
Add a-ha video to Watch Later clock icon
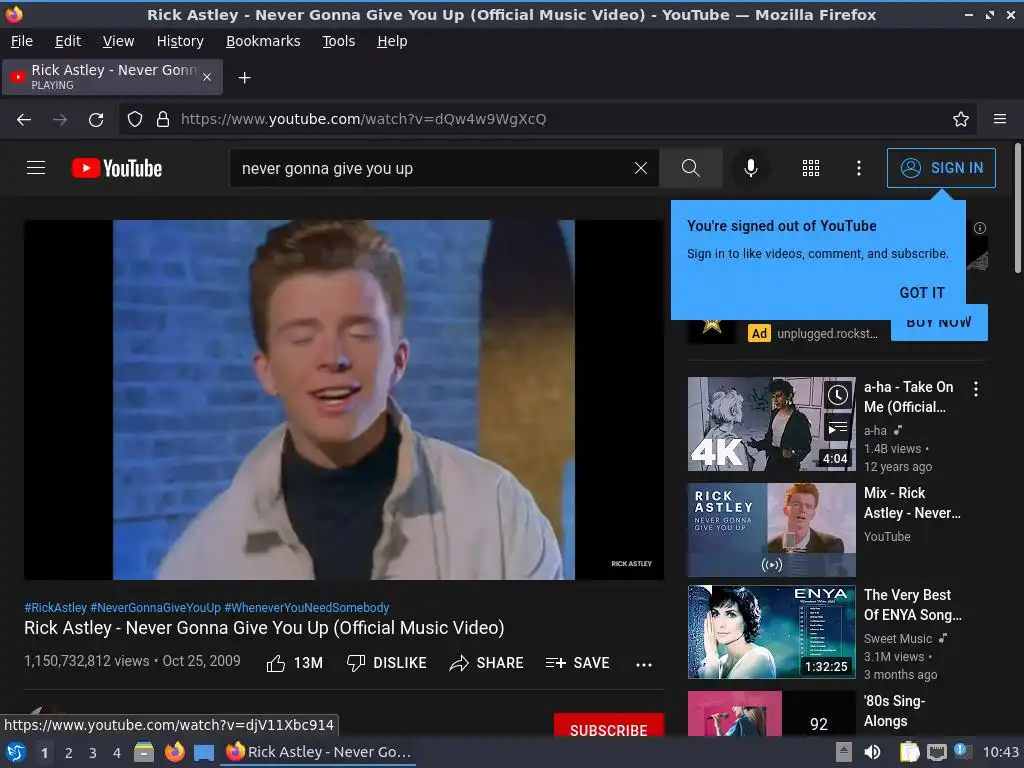coord(838,395)
